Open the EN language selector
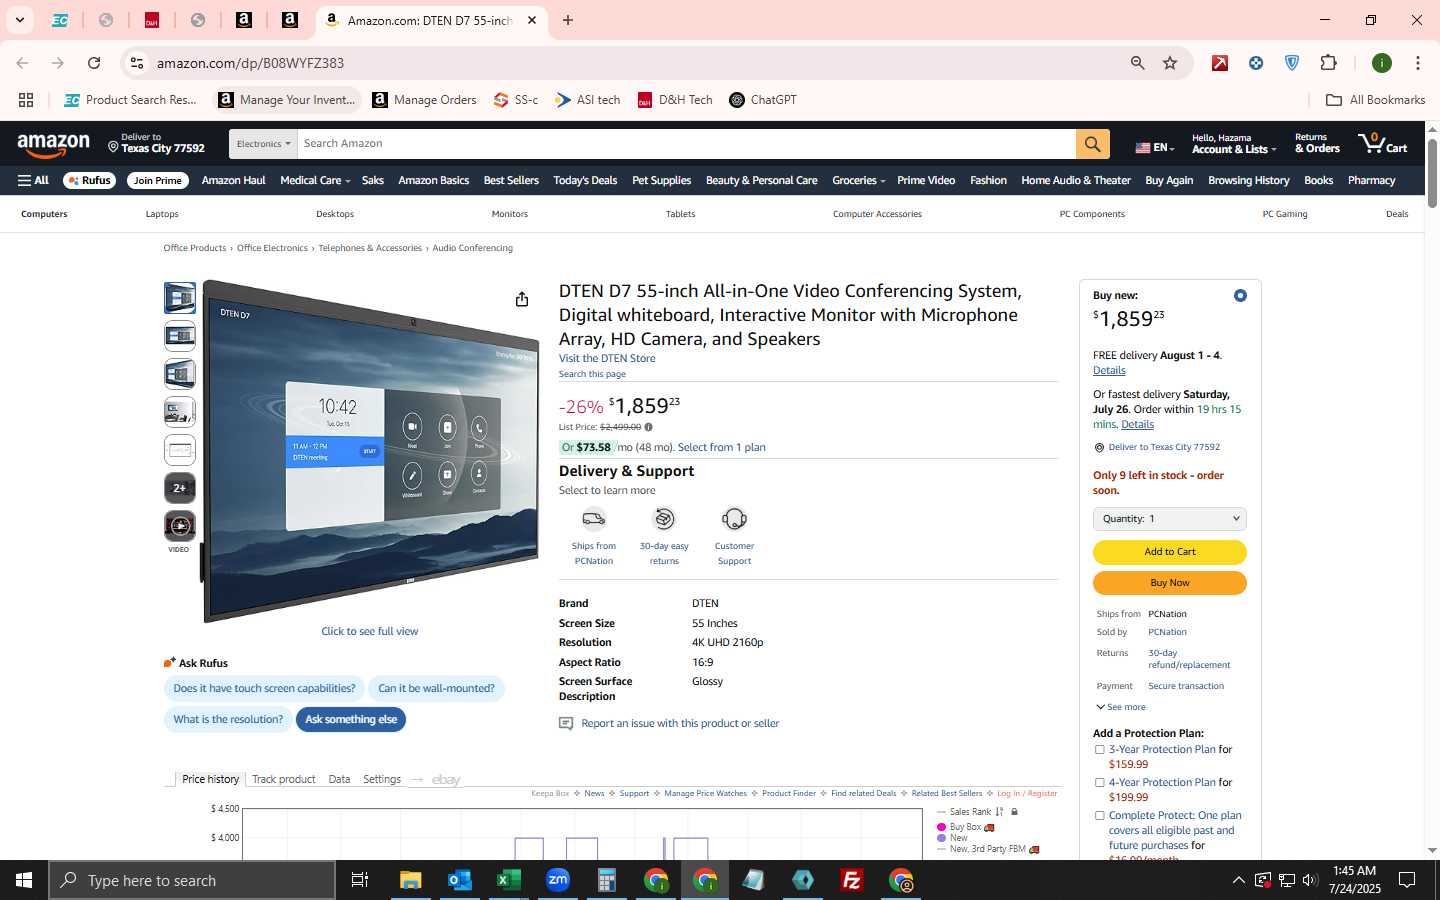 (x=1154, y=147)
